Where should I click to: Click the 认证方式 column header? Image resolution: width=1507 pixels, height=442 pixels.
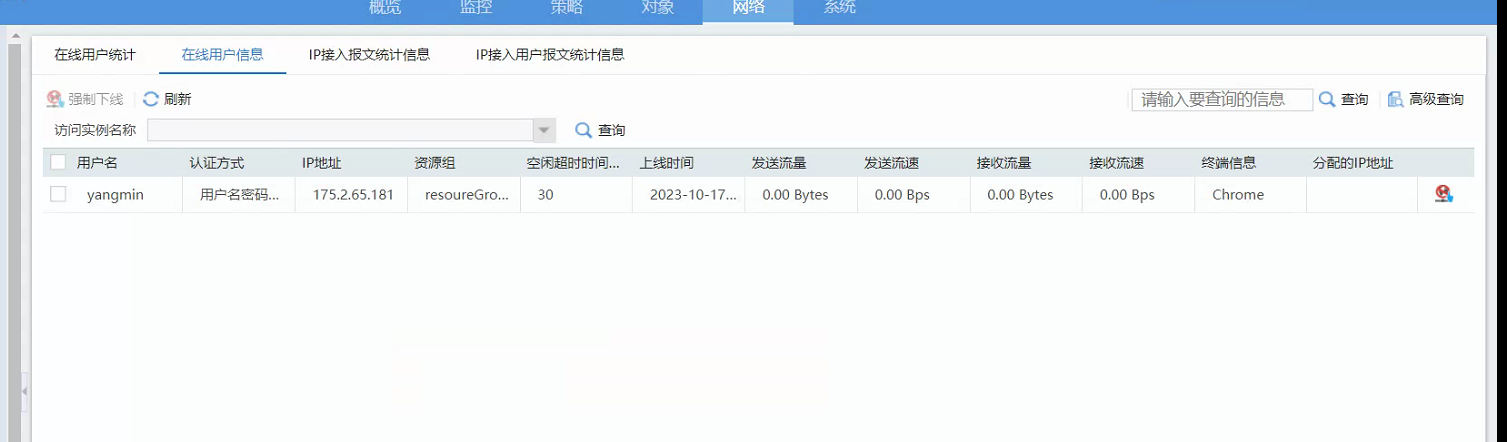tap(216, 162)
